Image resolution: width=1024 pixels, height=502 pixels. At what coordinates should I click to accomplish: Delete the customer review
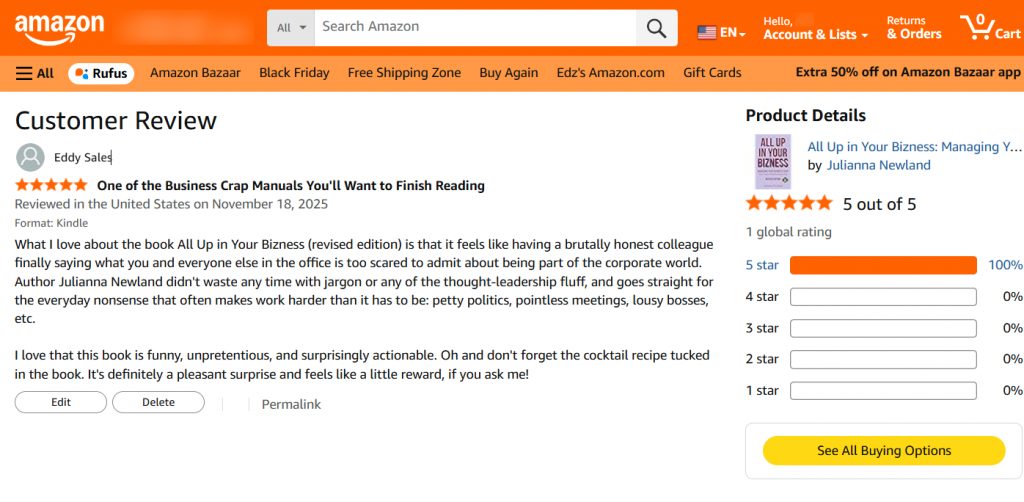(158, 402)
